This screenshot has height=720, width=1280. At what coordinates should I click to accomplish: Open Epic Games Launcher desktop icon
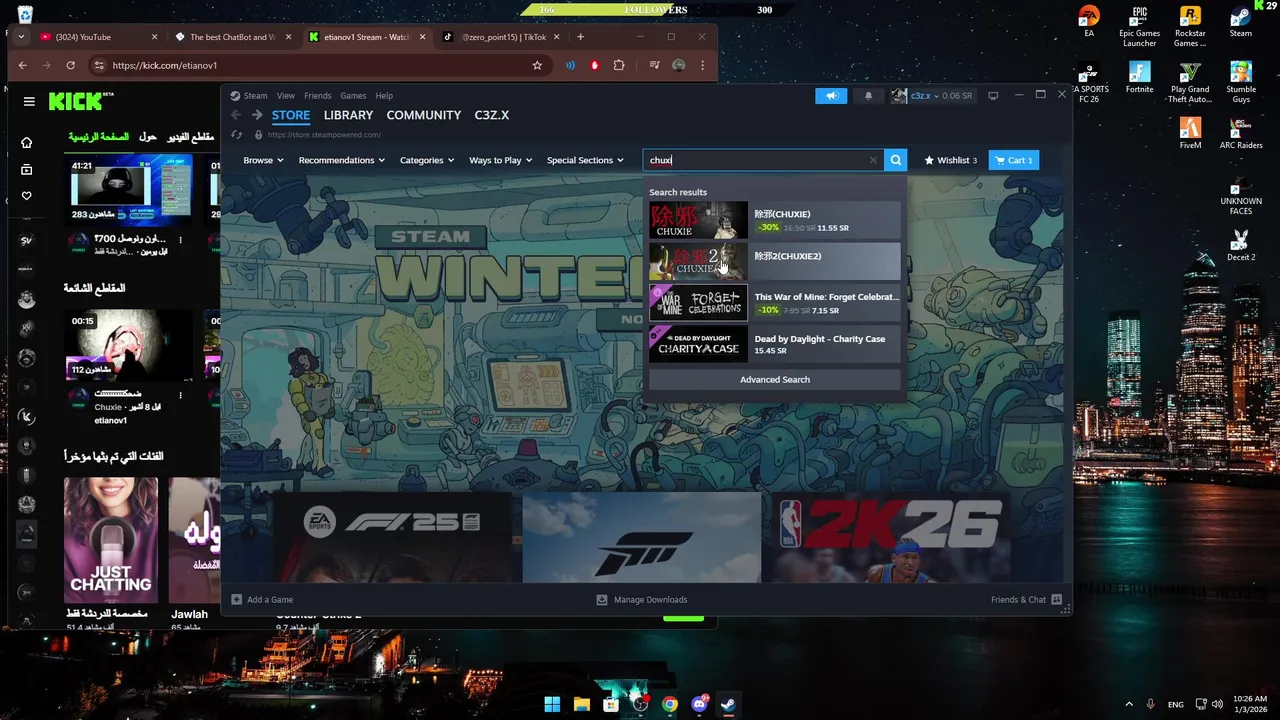(x=1139, y=26)
